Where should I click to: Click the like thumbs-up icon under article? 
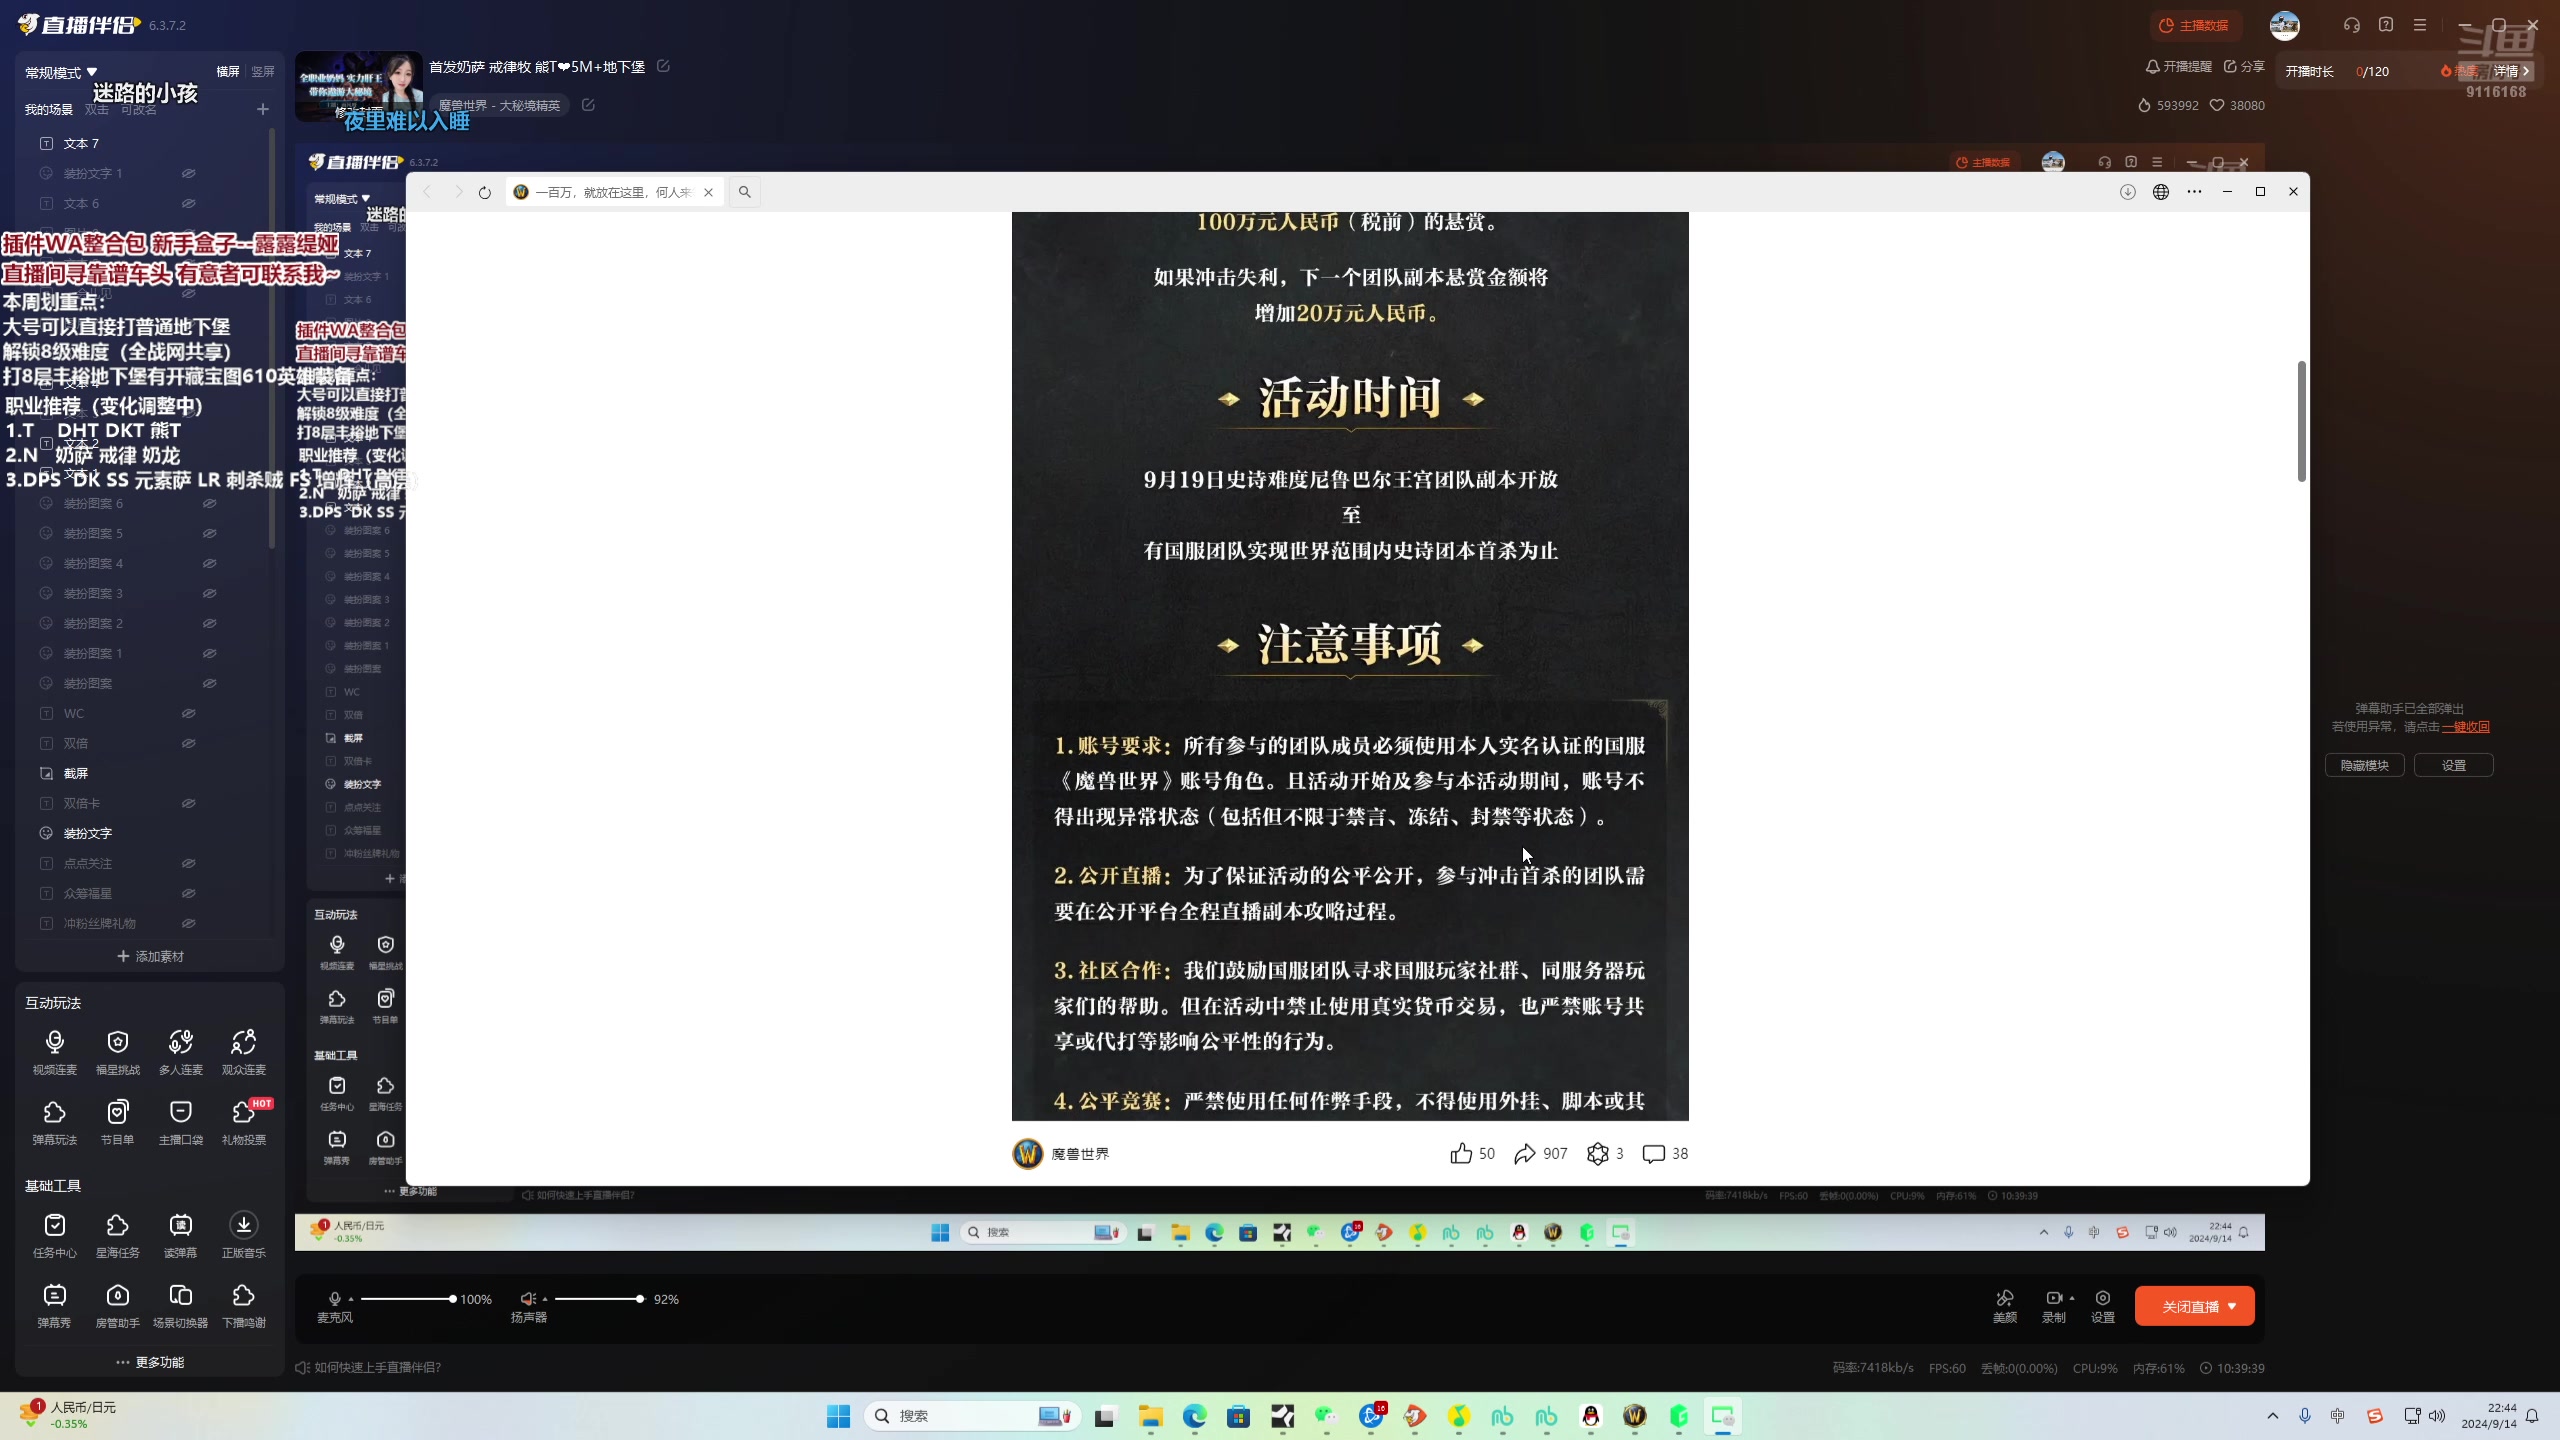pyautogui.click(x=1461, y=1154)
